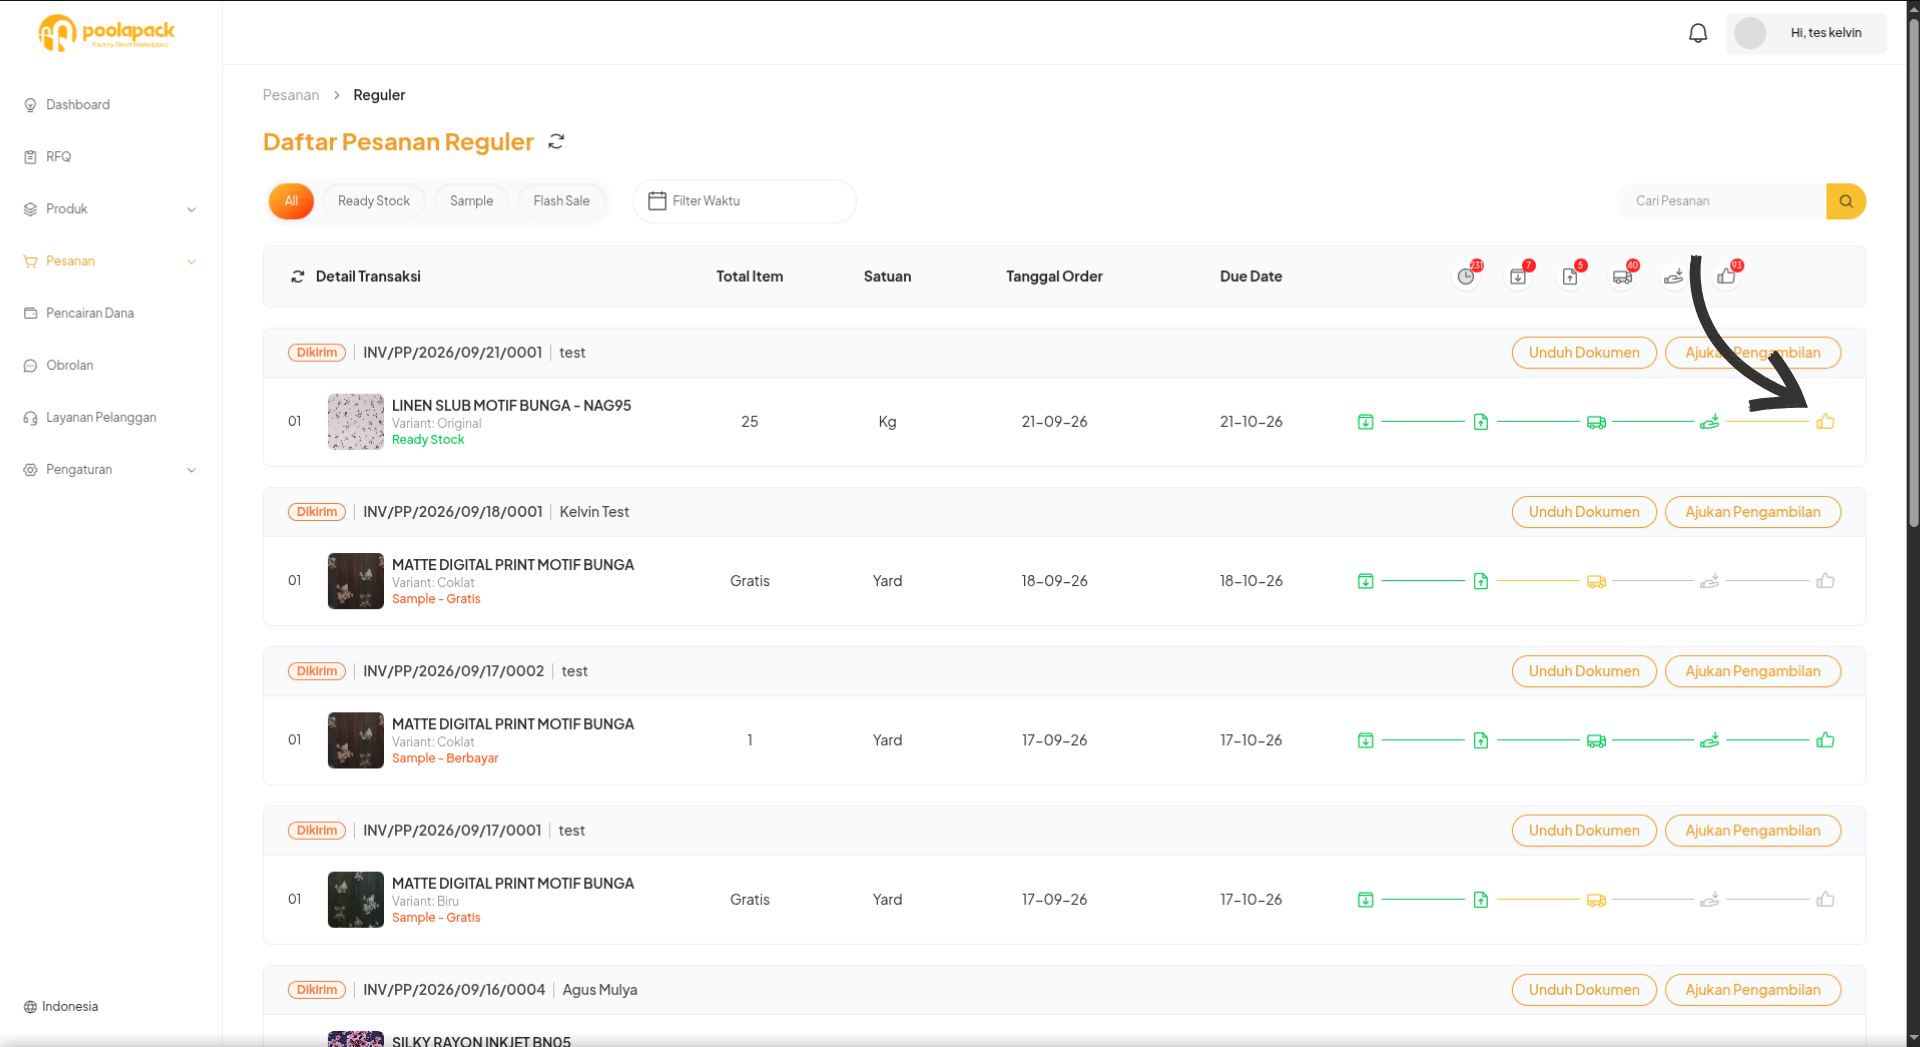Click Ajukan Pengambilan for INV/PP/2026/09/17/0001

click(1752, 831)
